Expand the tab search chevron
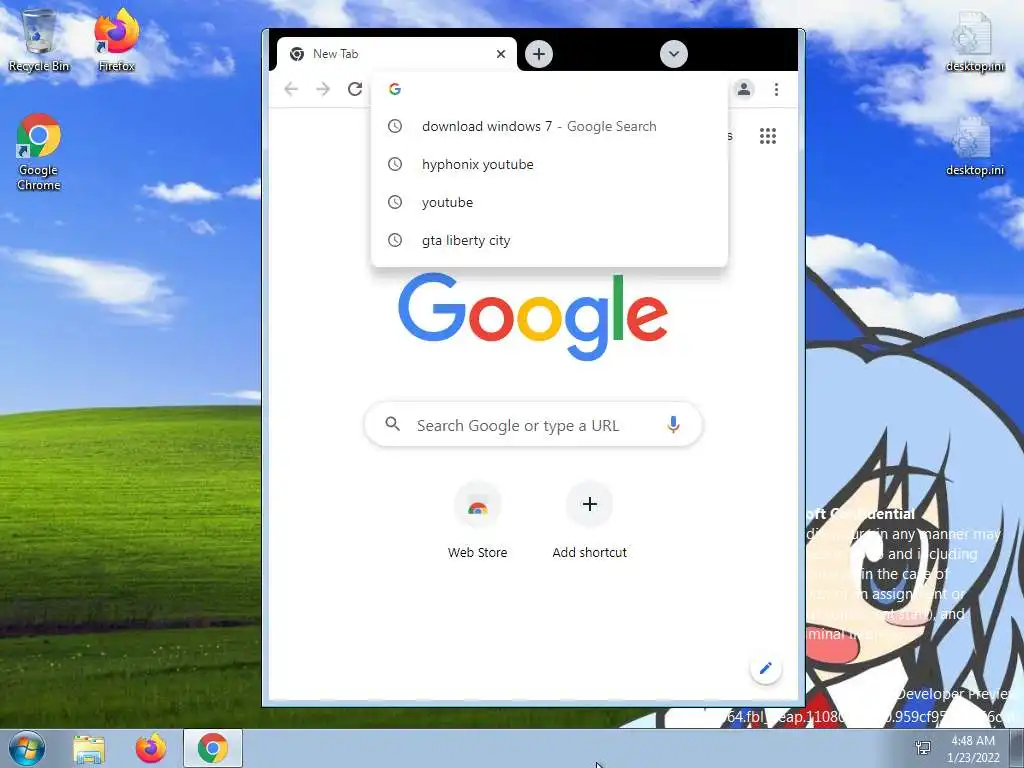 point(673,54)
